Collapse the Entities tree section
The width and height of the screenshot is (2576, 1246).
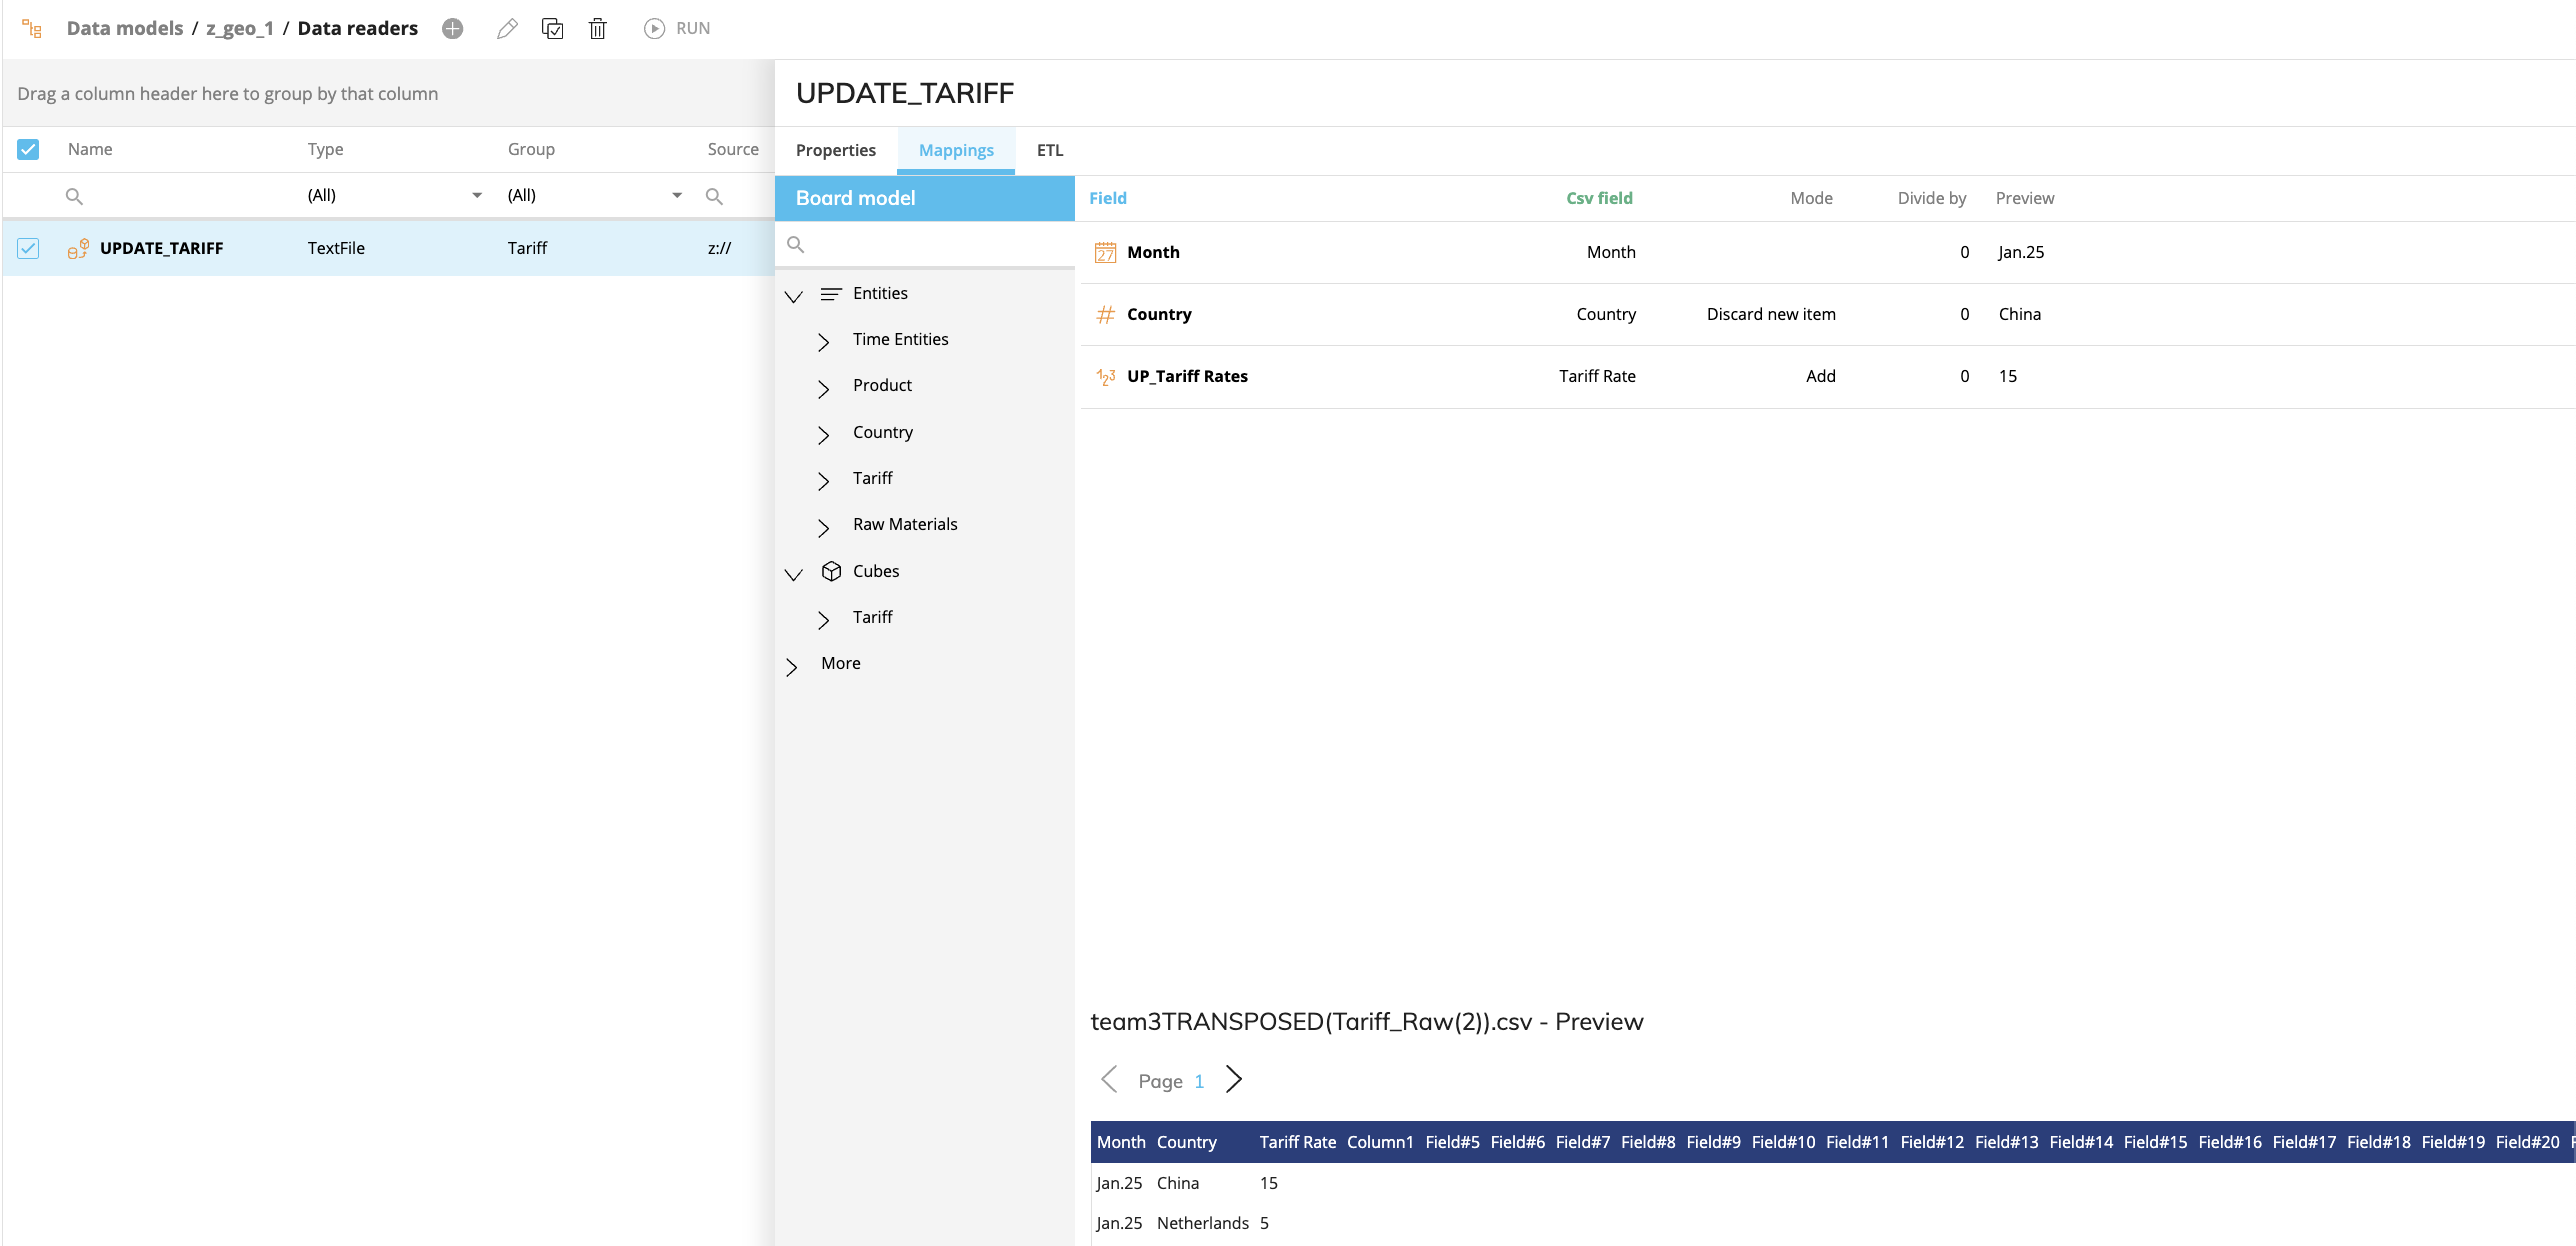click(794, 295)
